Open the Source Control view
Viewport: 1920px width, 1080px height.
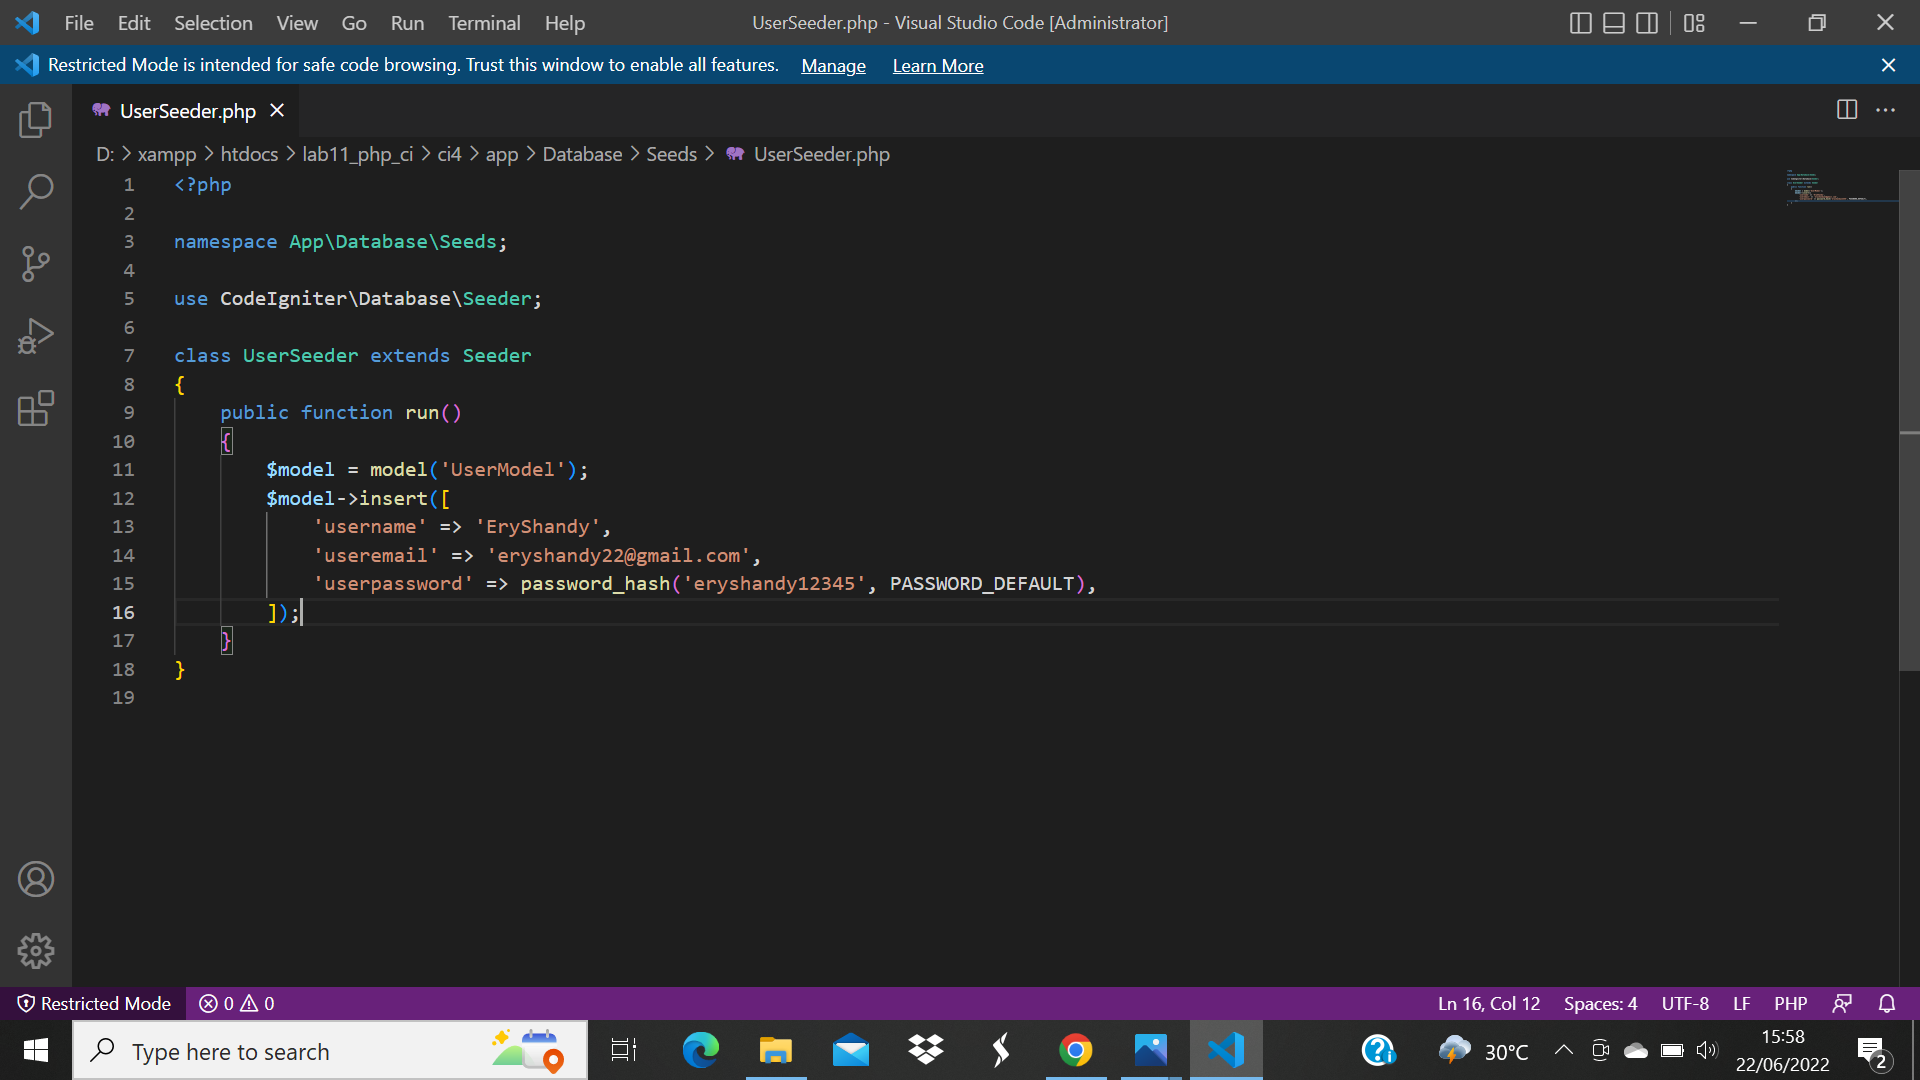tap(36, 263)
